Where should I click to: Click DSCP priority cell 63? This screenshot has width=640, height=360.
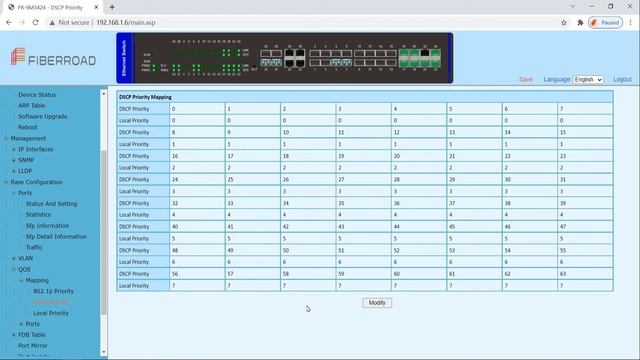tap(585, 274)
